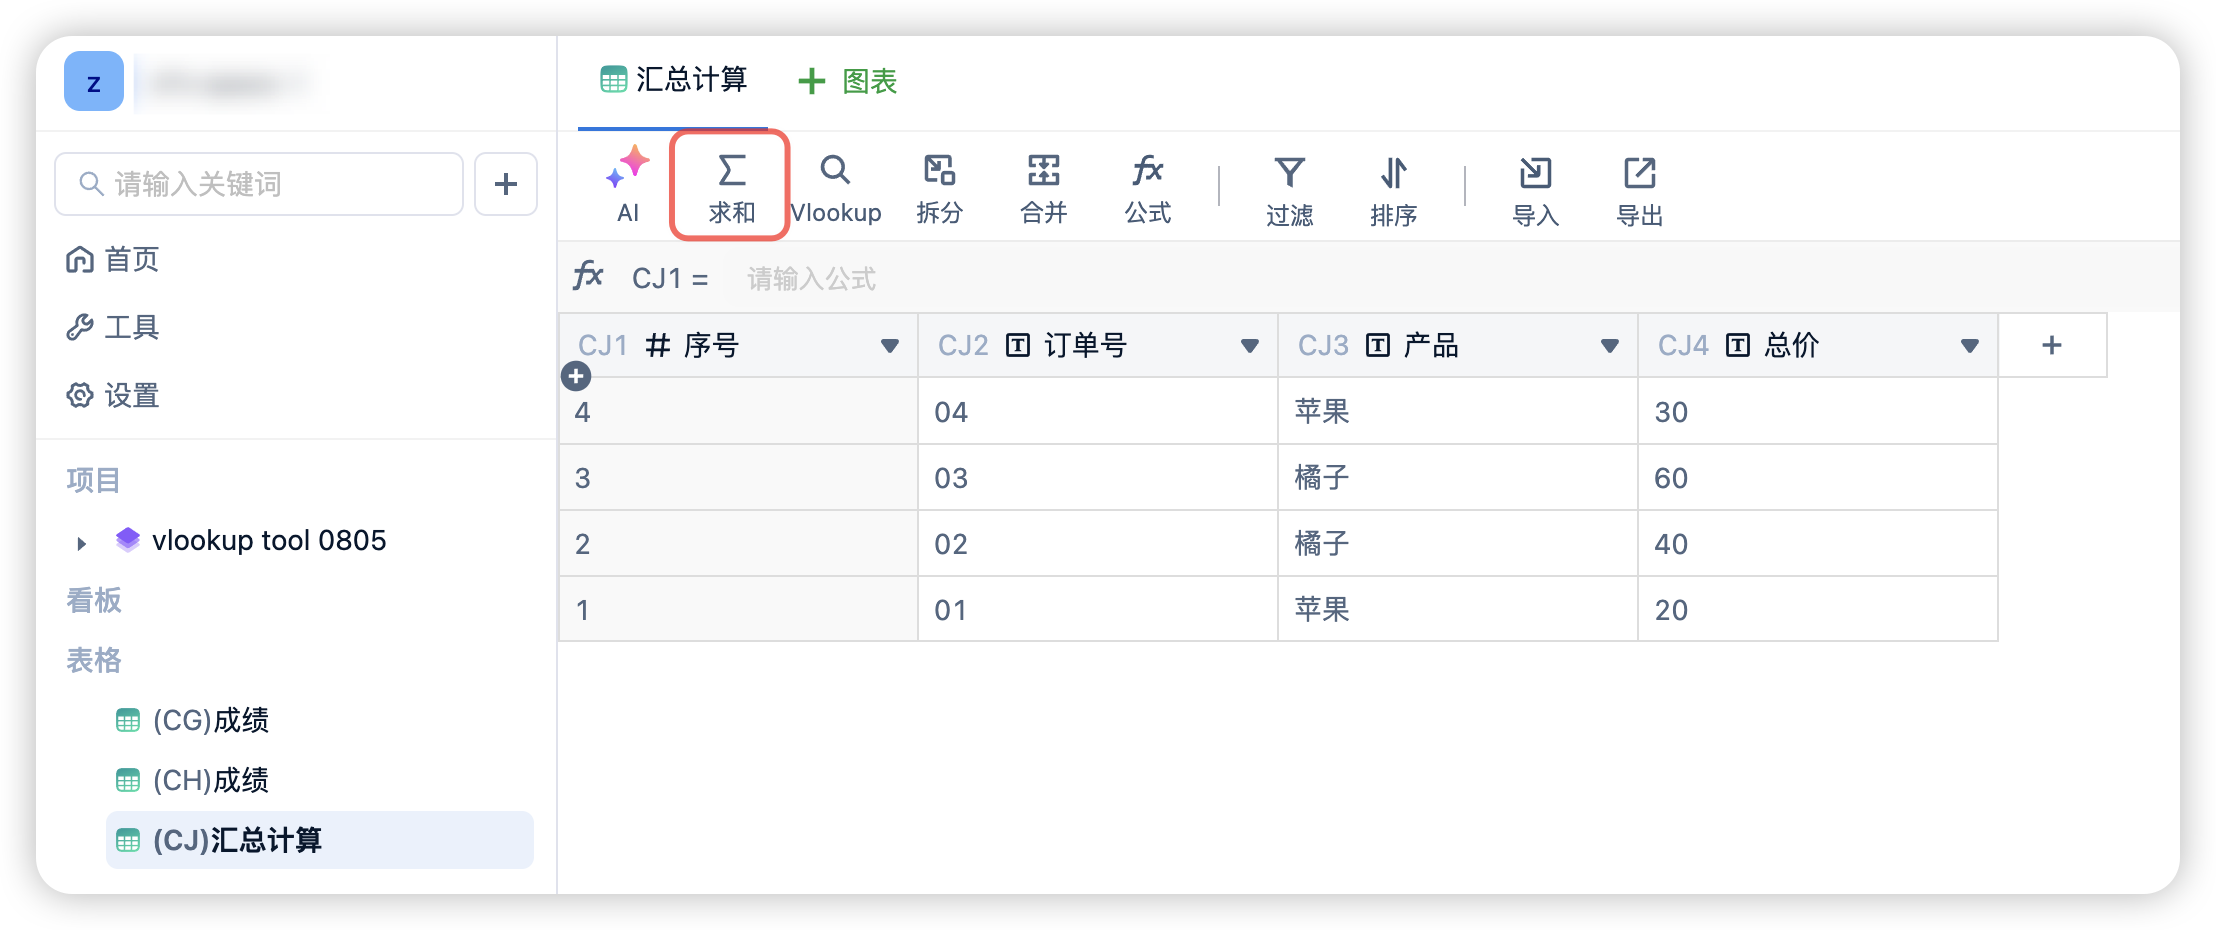Open the 排序 sort tool
Image resolution: width=2216 pixels, height=930 pixels.
(x=1394, y=190)
